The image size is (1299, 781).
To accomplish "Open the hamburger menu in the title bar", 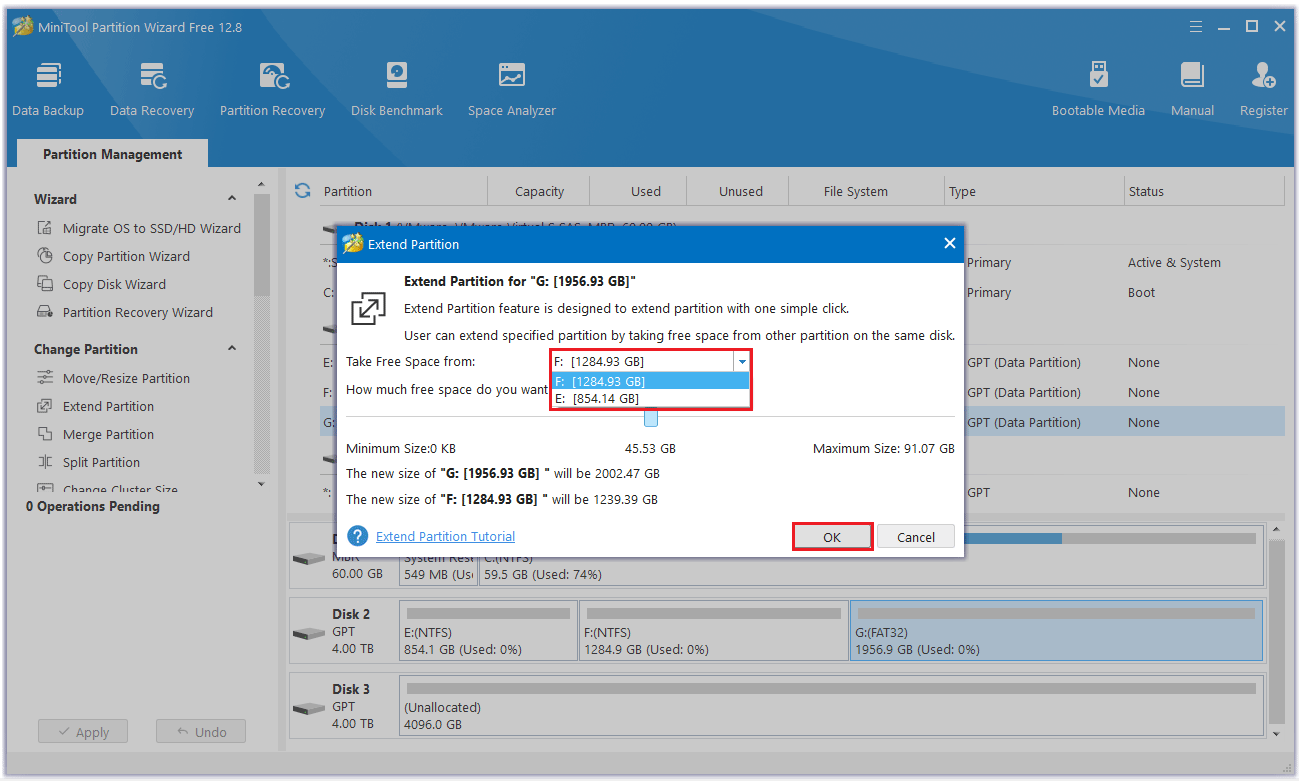I will 1198,27.
